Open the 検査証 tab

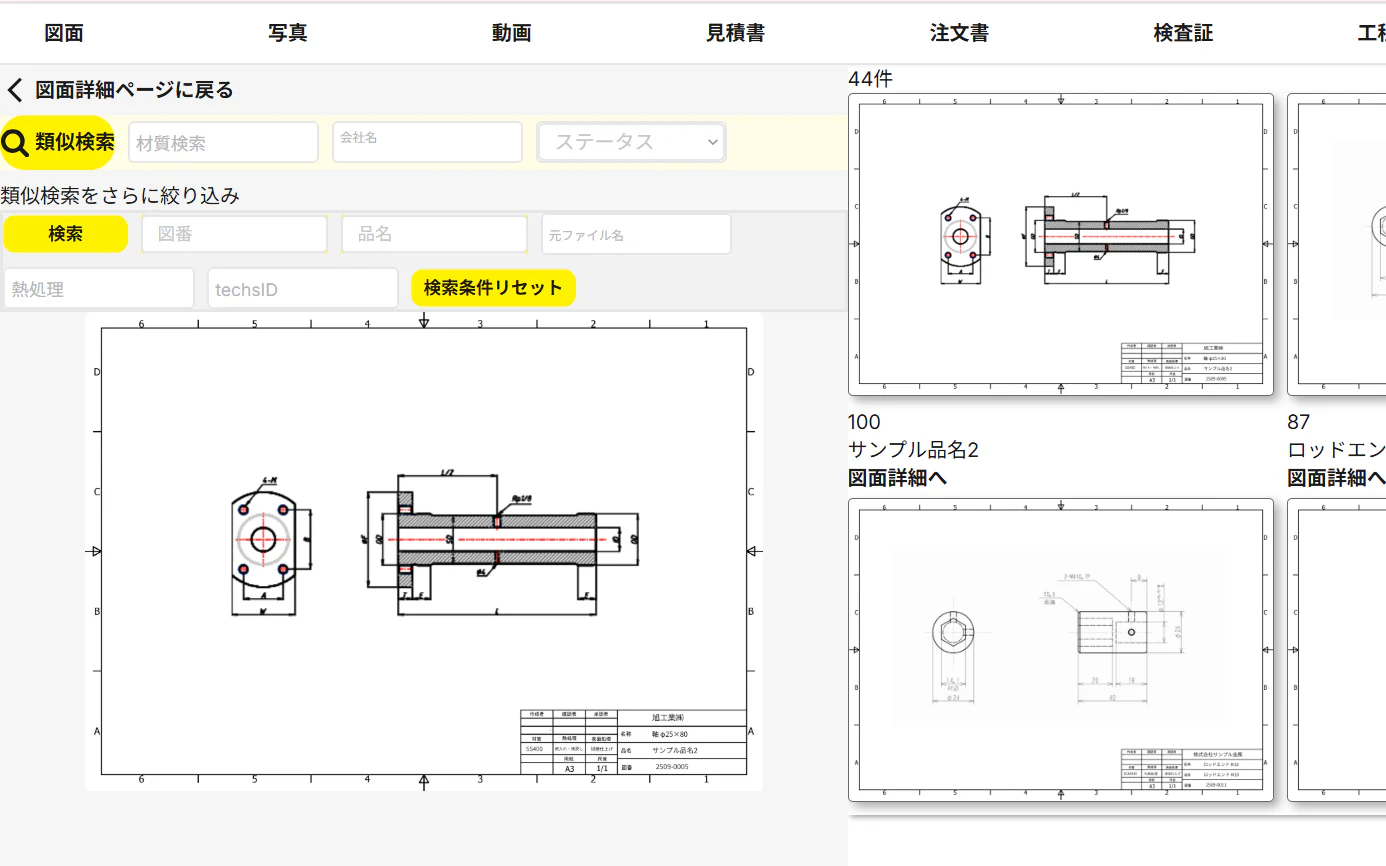click(x=1183, y=33)
